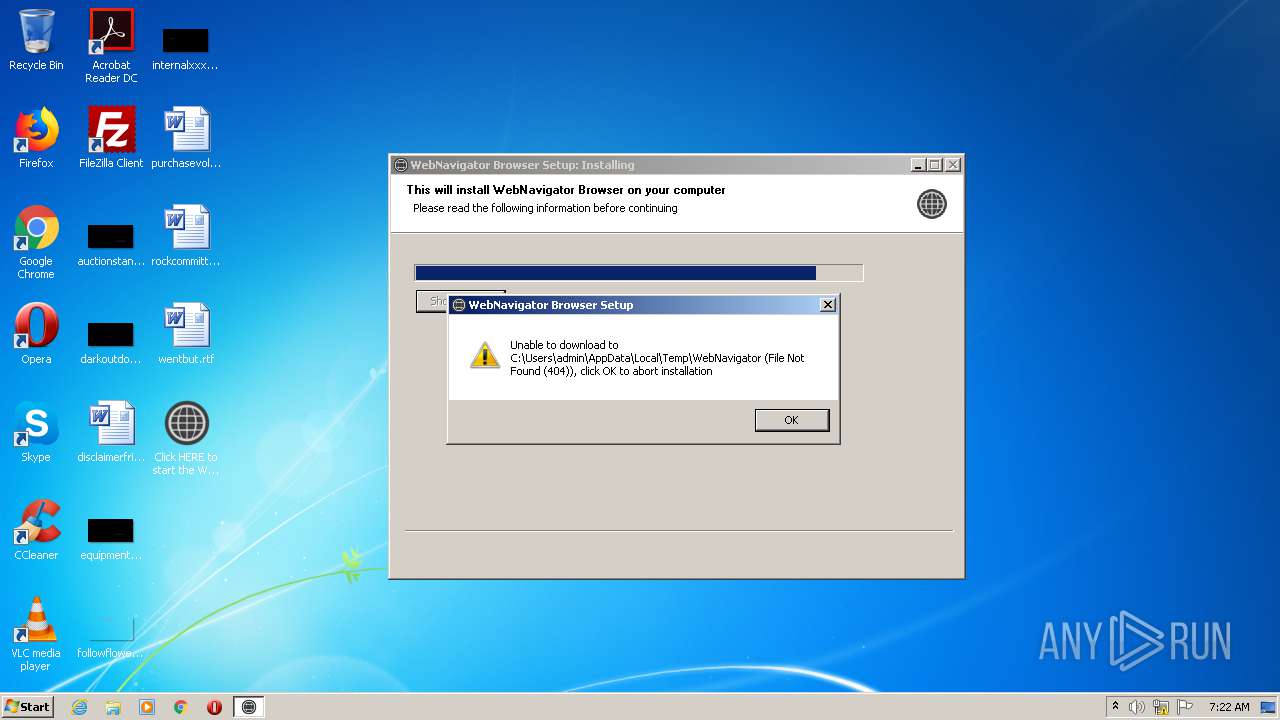Click the globe logo in installer header
The height and width of the screenshot is (720, 1280).
931,204
